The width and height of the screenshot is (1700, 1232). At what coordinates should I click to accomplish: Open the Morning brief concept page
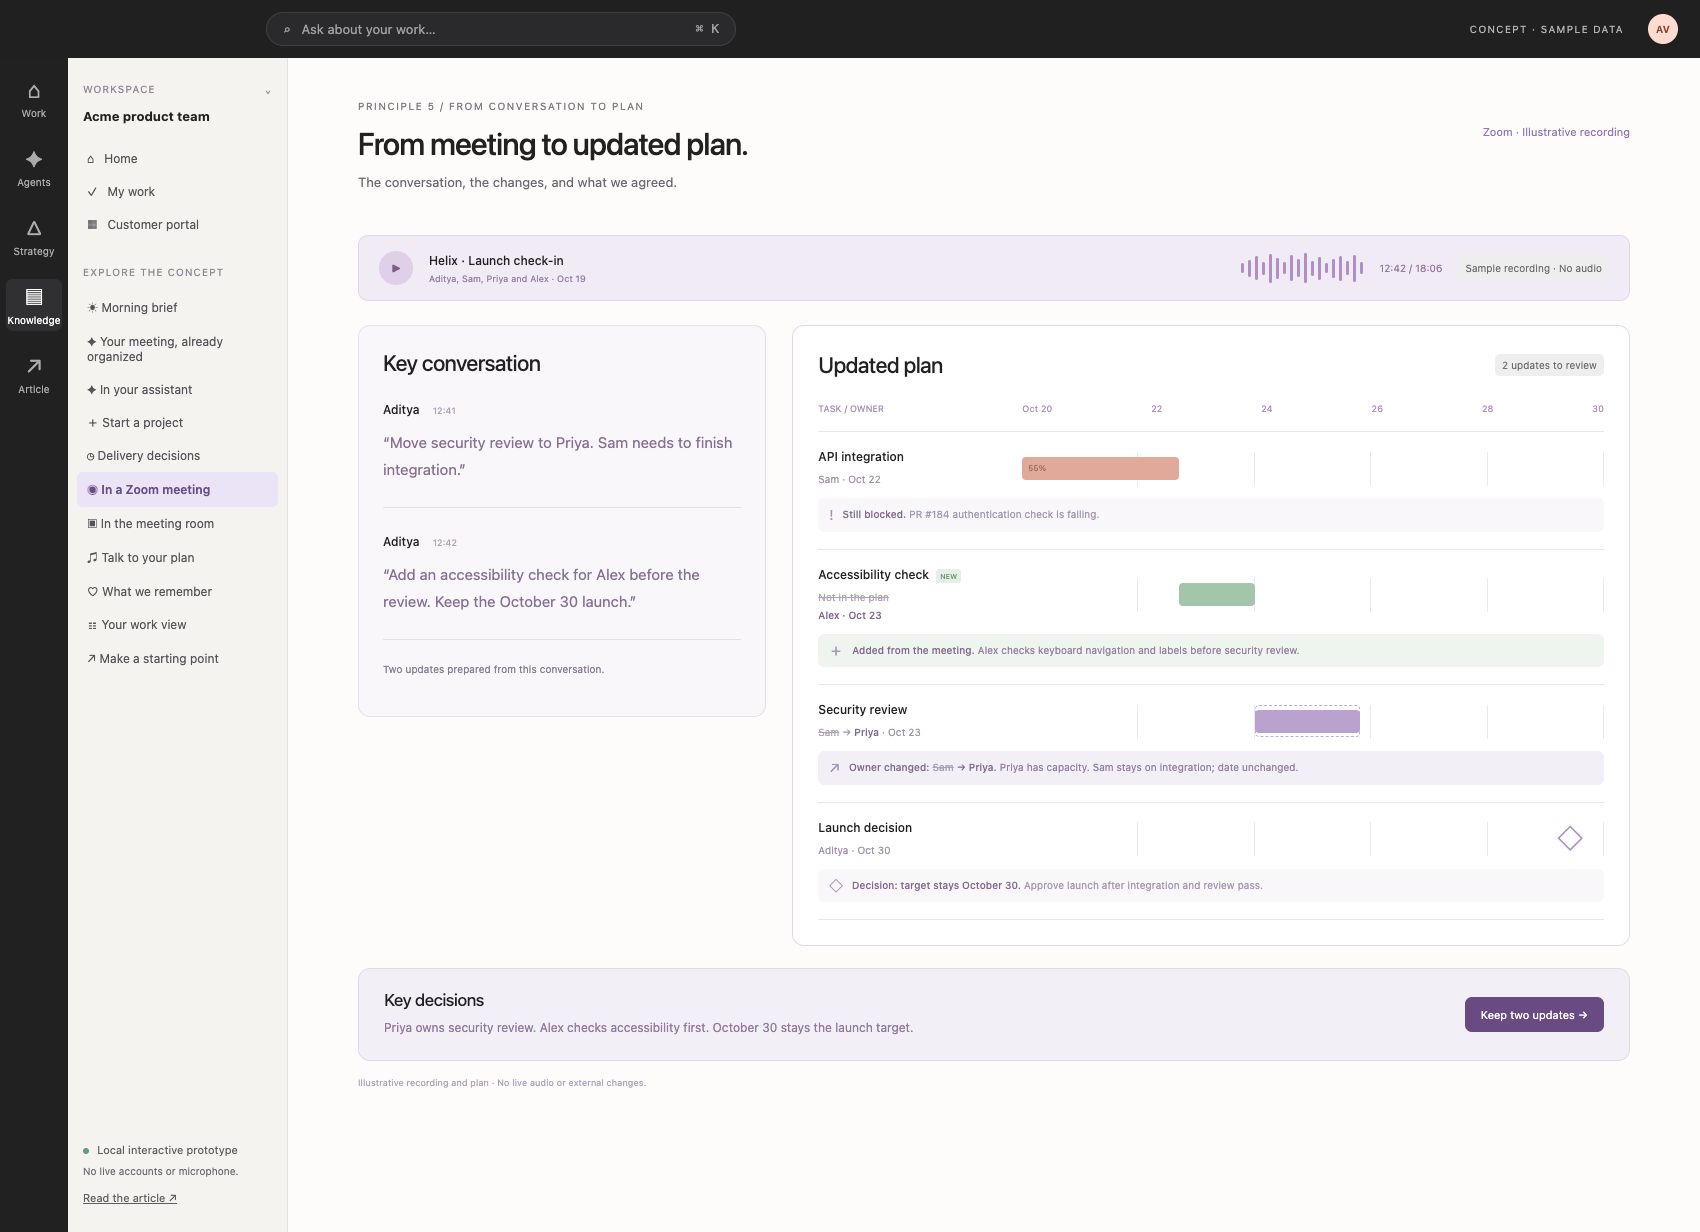click(x=177, y=308)
